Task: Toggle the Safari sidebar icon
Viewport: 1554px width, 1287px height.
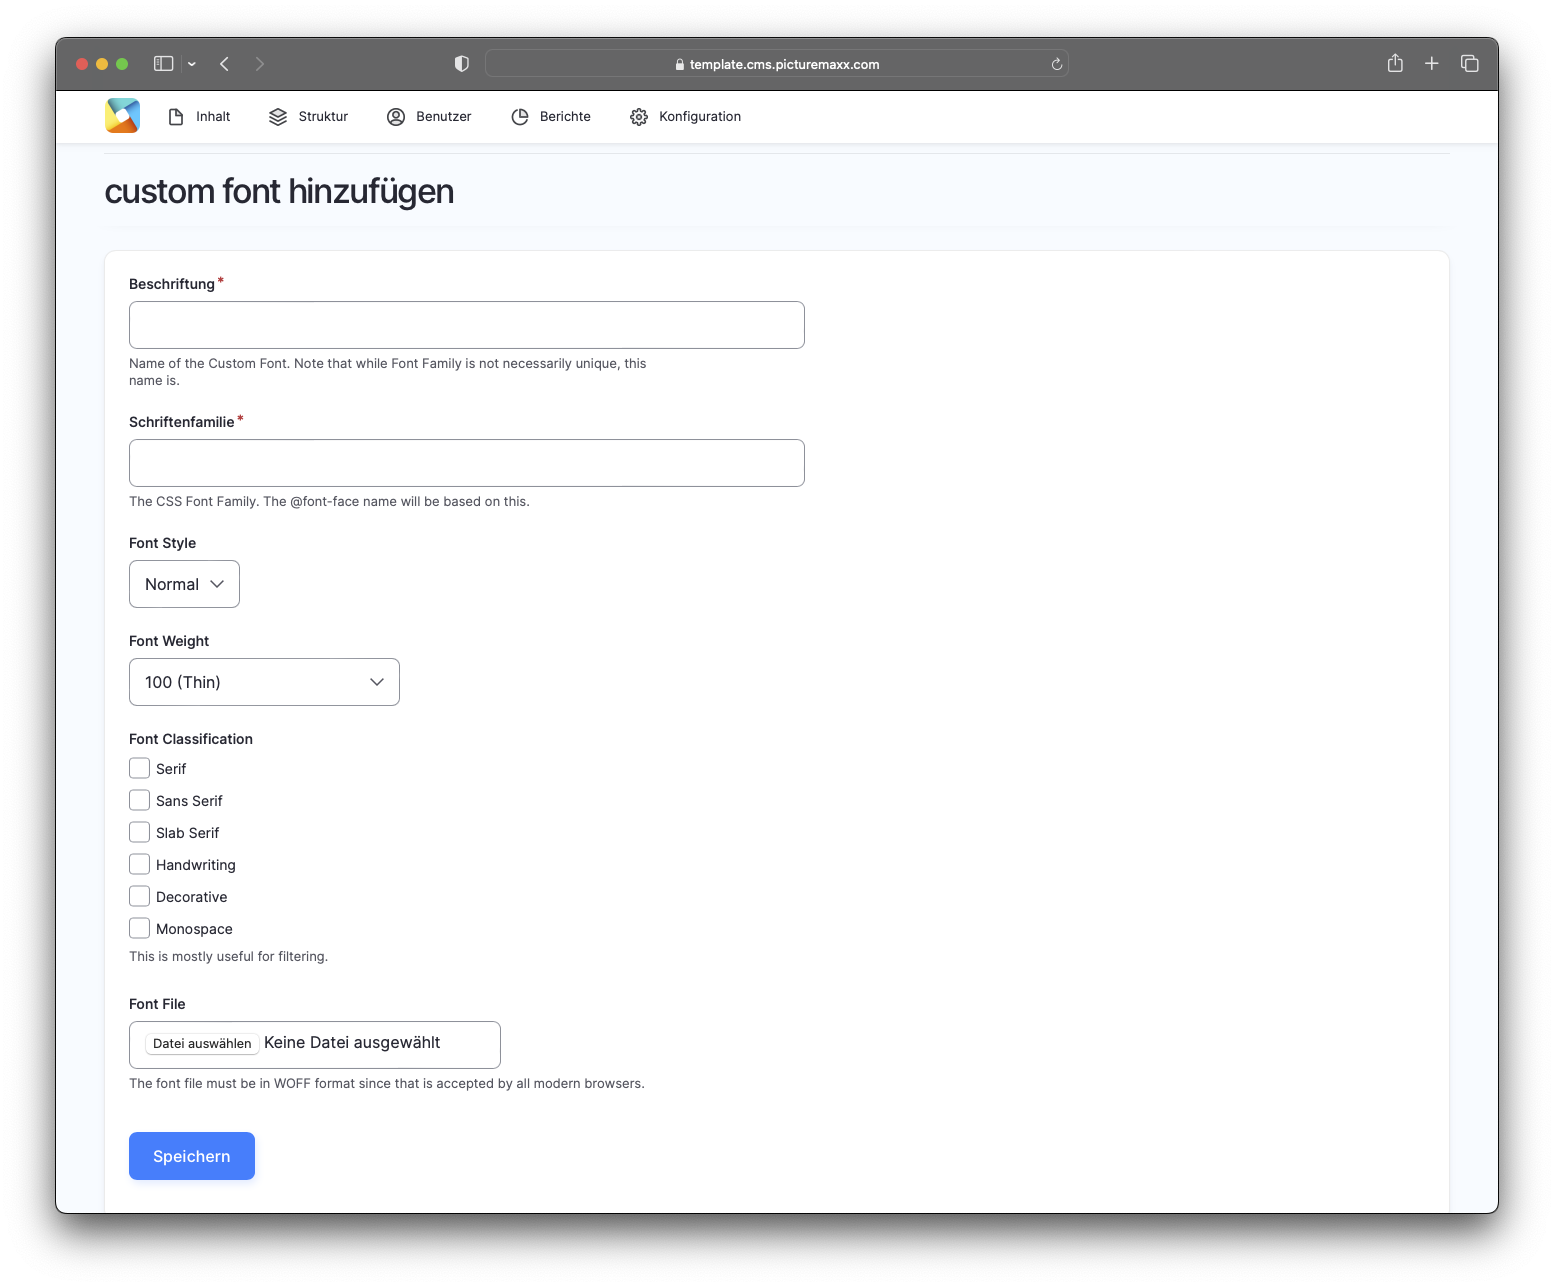Action: pos(164,64)
